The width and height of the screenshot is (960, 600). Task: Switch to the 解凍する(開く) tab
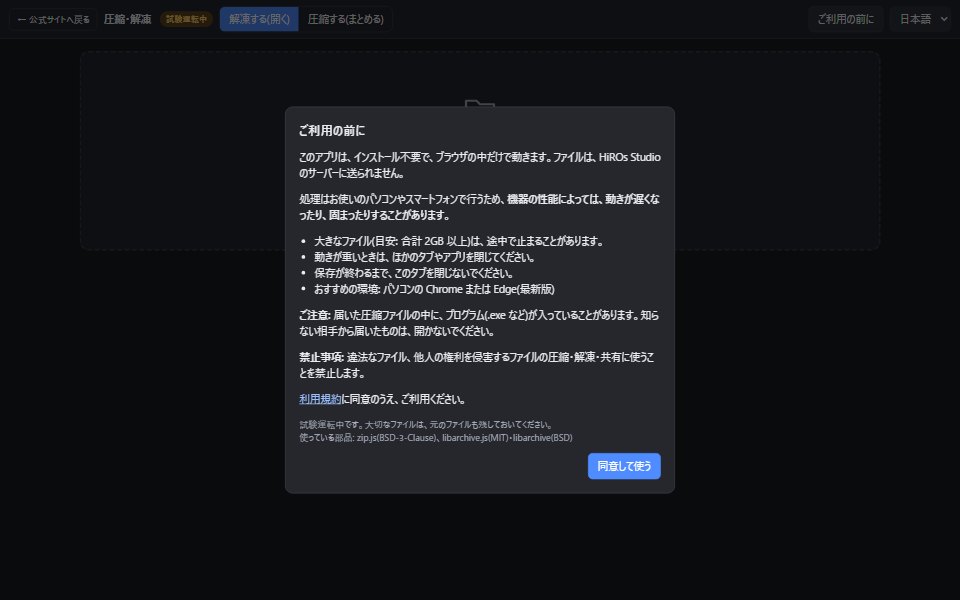coord(259,19)
